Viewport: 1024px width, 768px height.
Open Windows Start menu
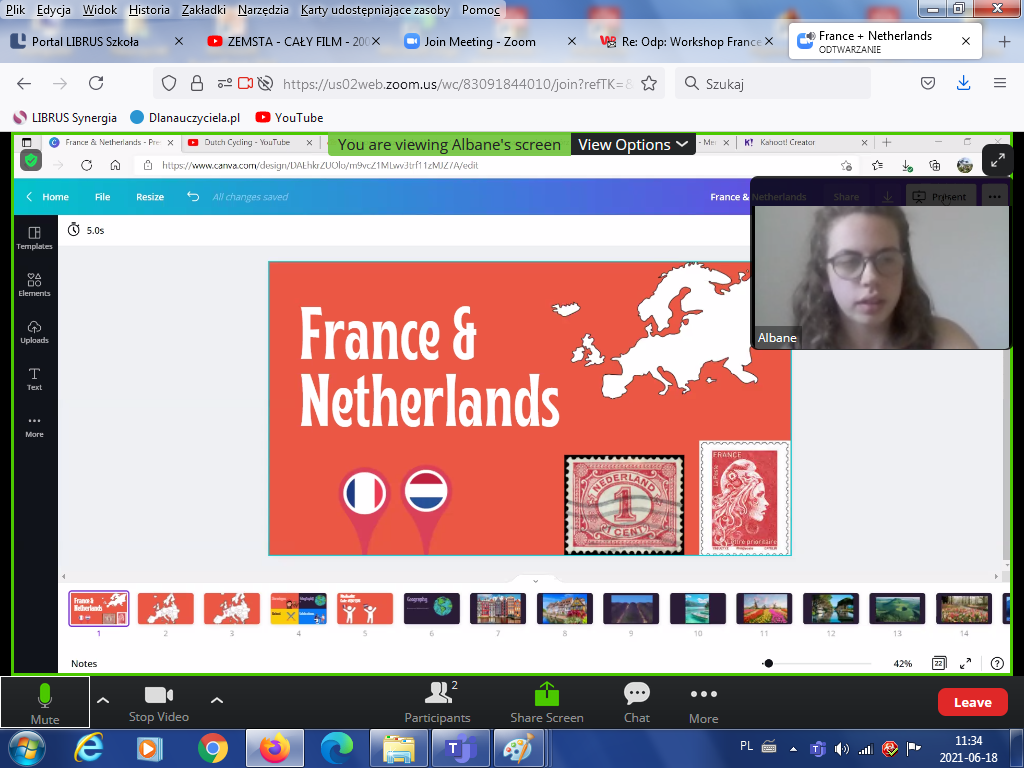pyautogui.click(x=27, y=748)
